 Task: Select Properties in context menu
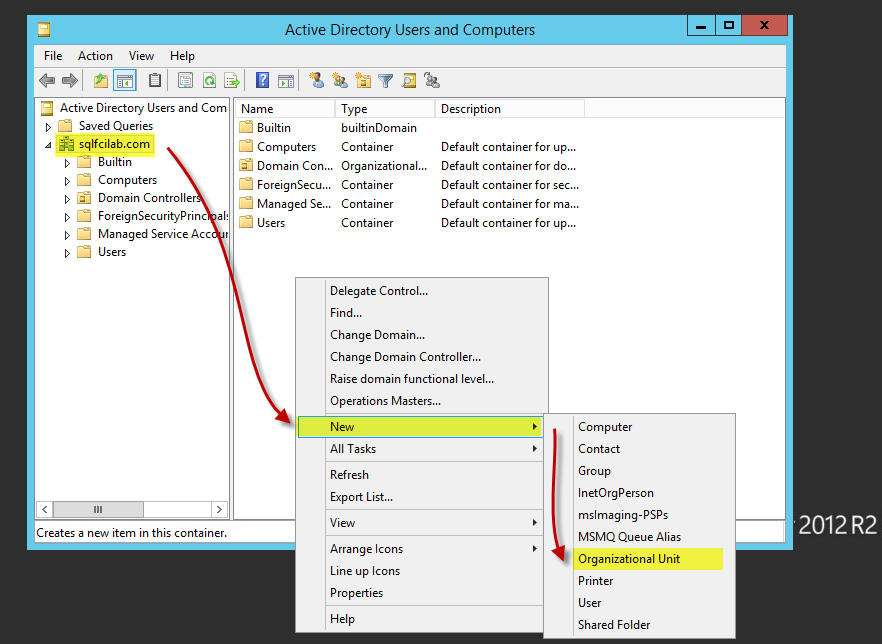420,592
